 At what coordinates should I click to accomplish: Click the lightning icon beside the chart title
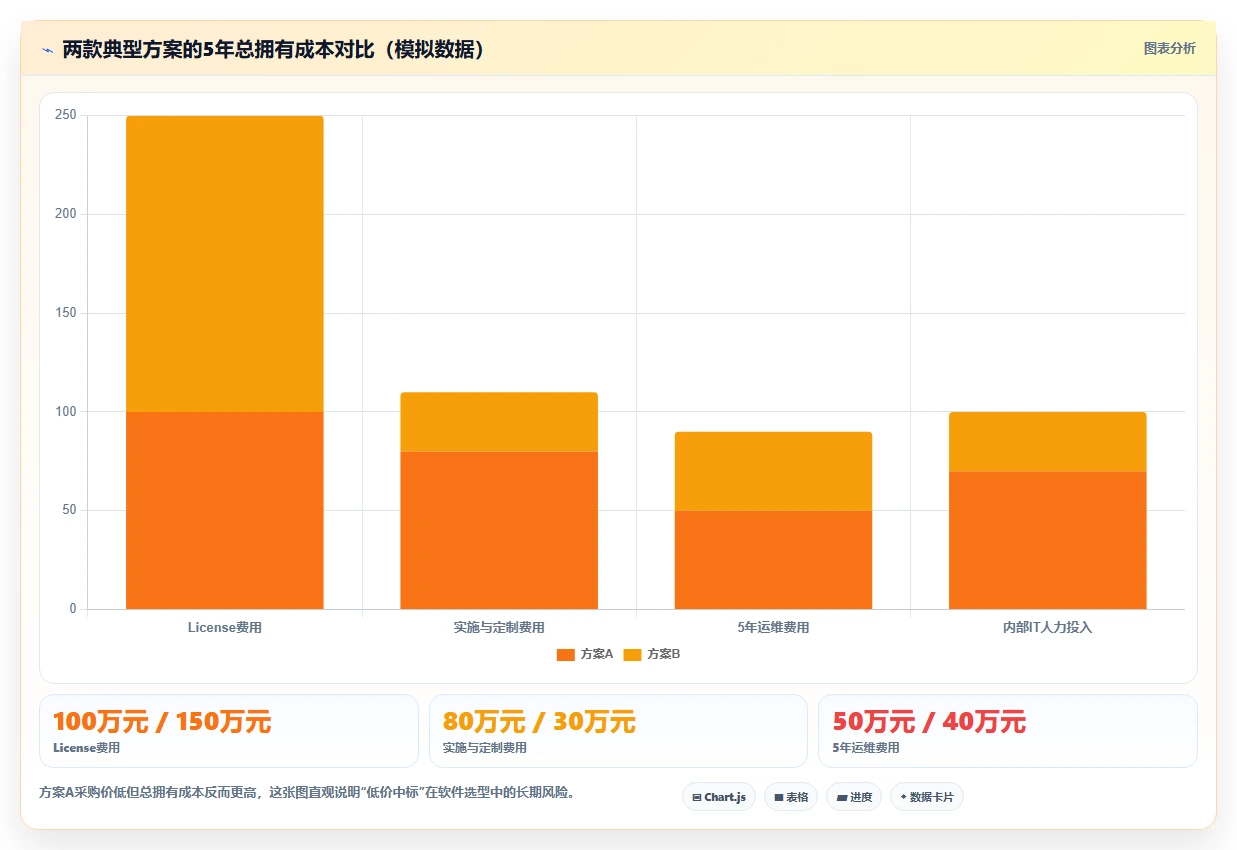point(47,50)
